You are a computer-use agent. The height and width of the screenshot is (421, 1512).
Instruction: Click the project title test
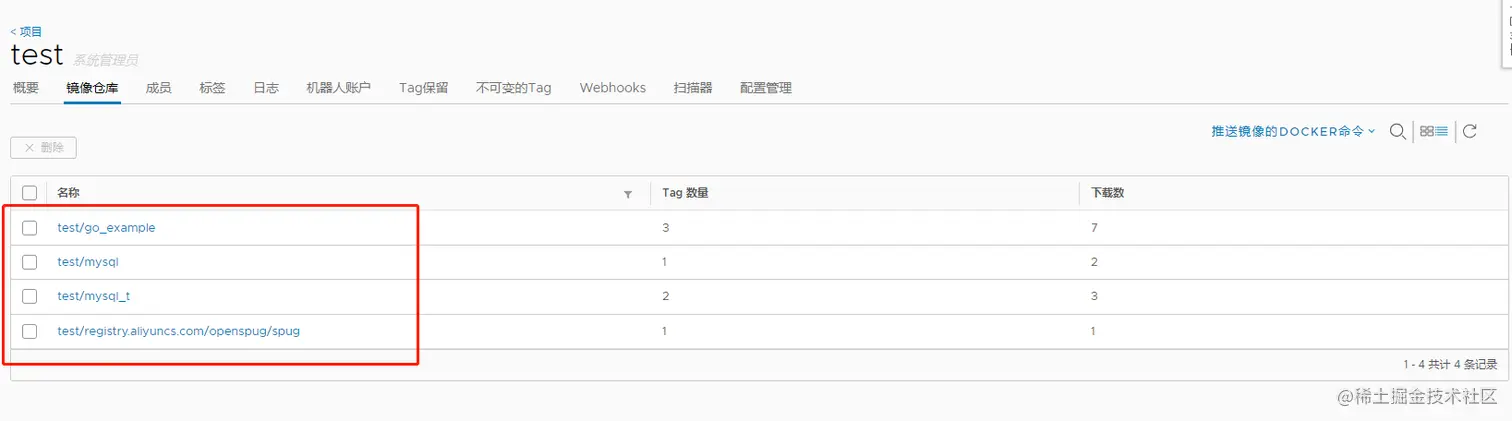[x=37, y=54]
